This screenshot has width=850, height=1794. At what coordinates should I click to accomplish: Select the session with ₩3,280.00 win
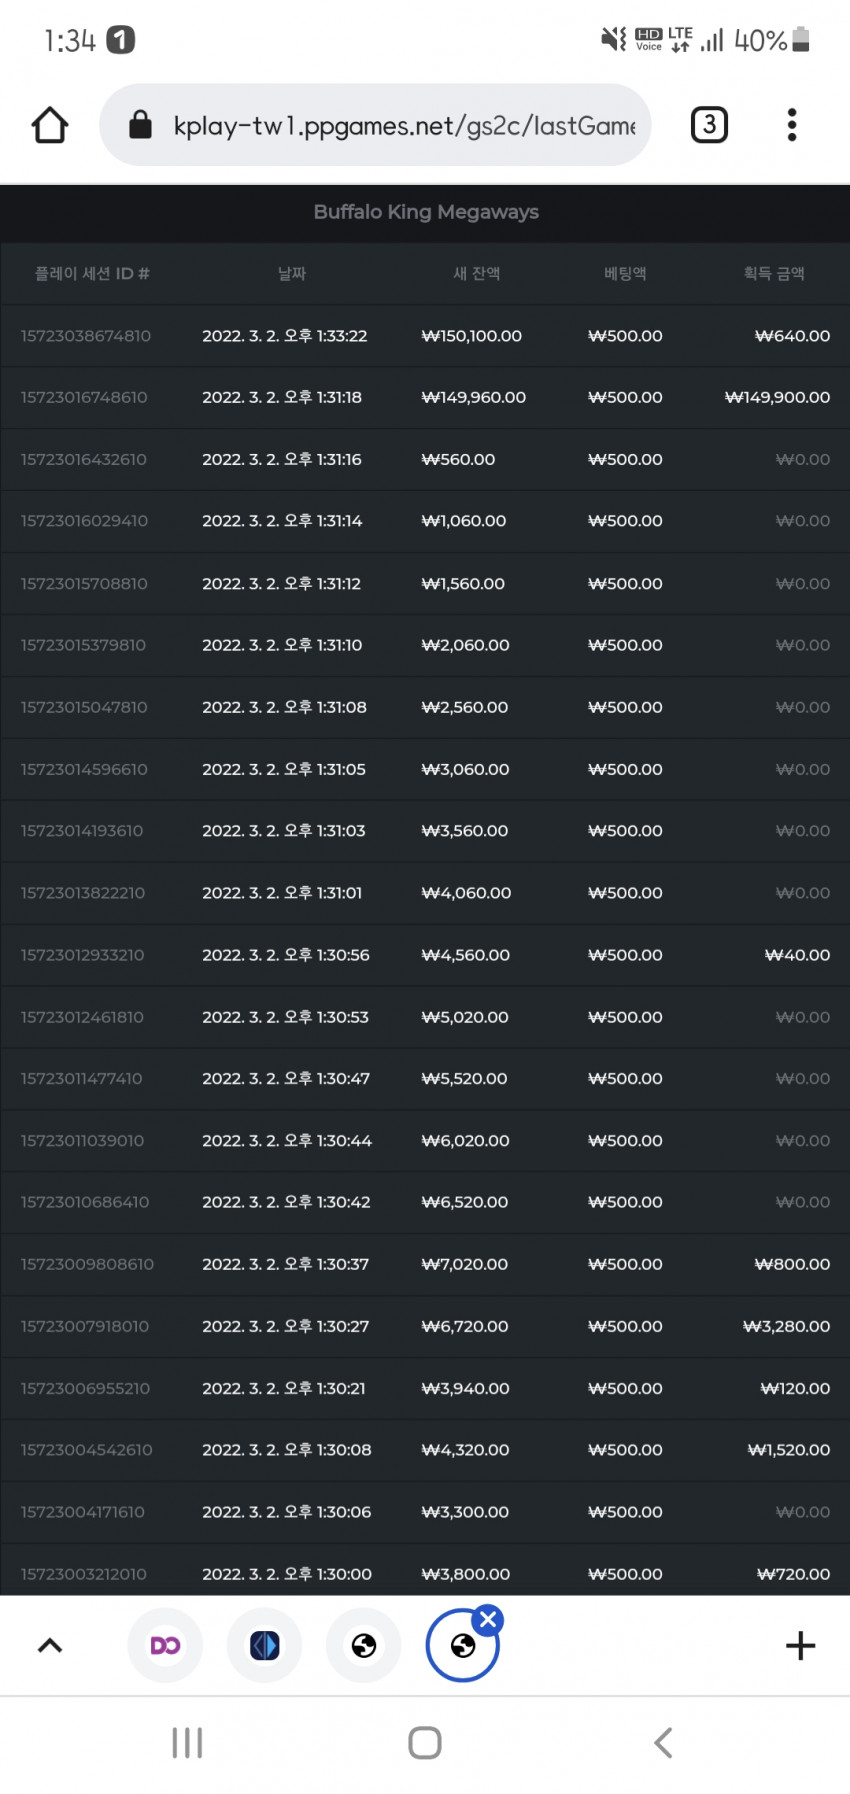coord(425,1326)
